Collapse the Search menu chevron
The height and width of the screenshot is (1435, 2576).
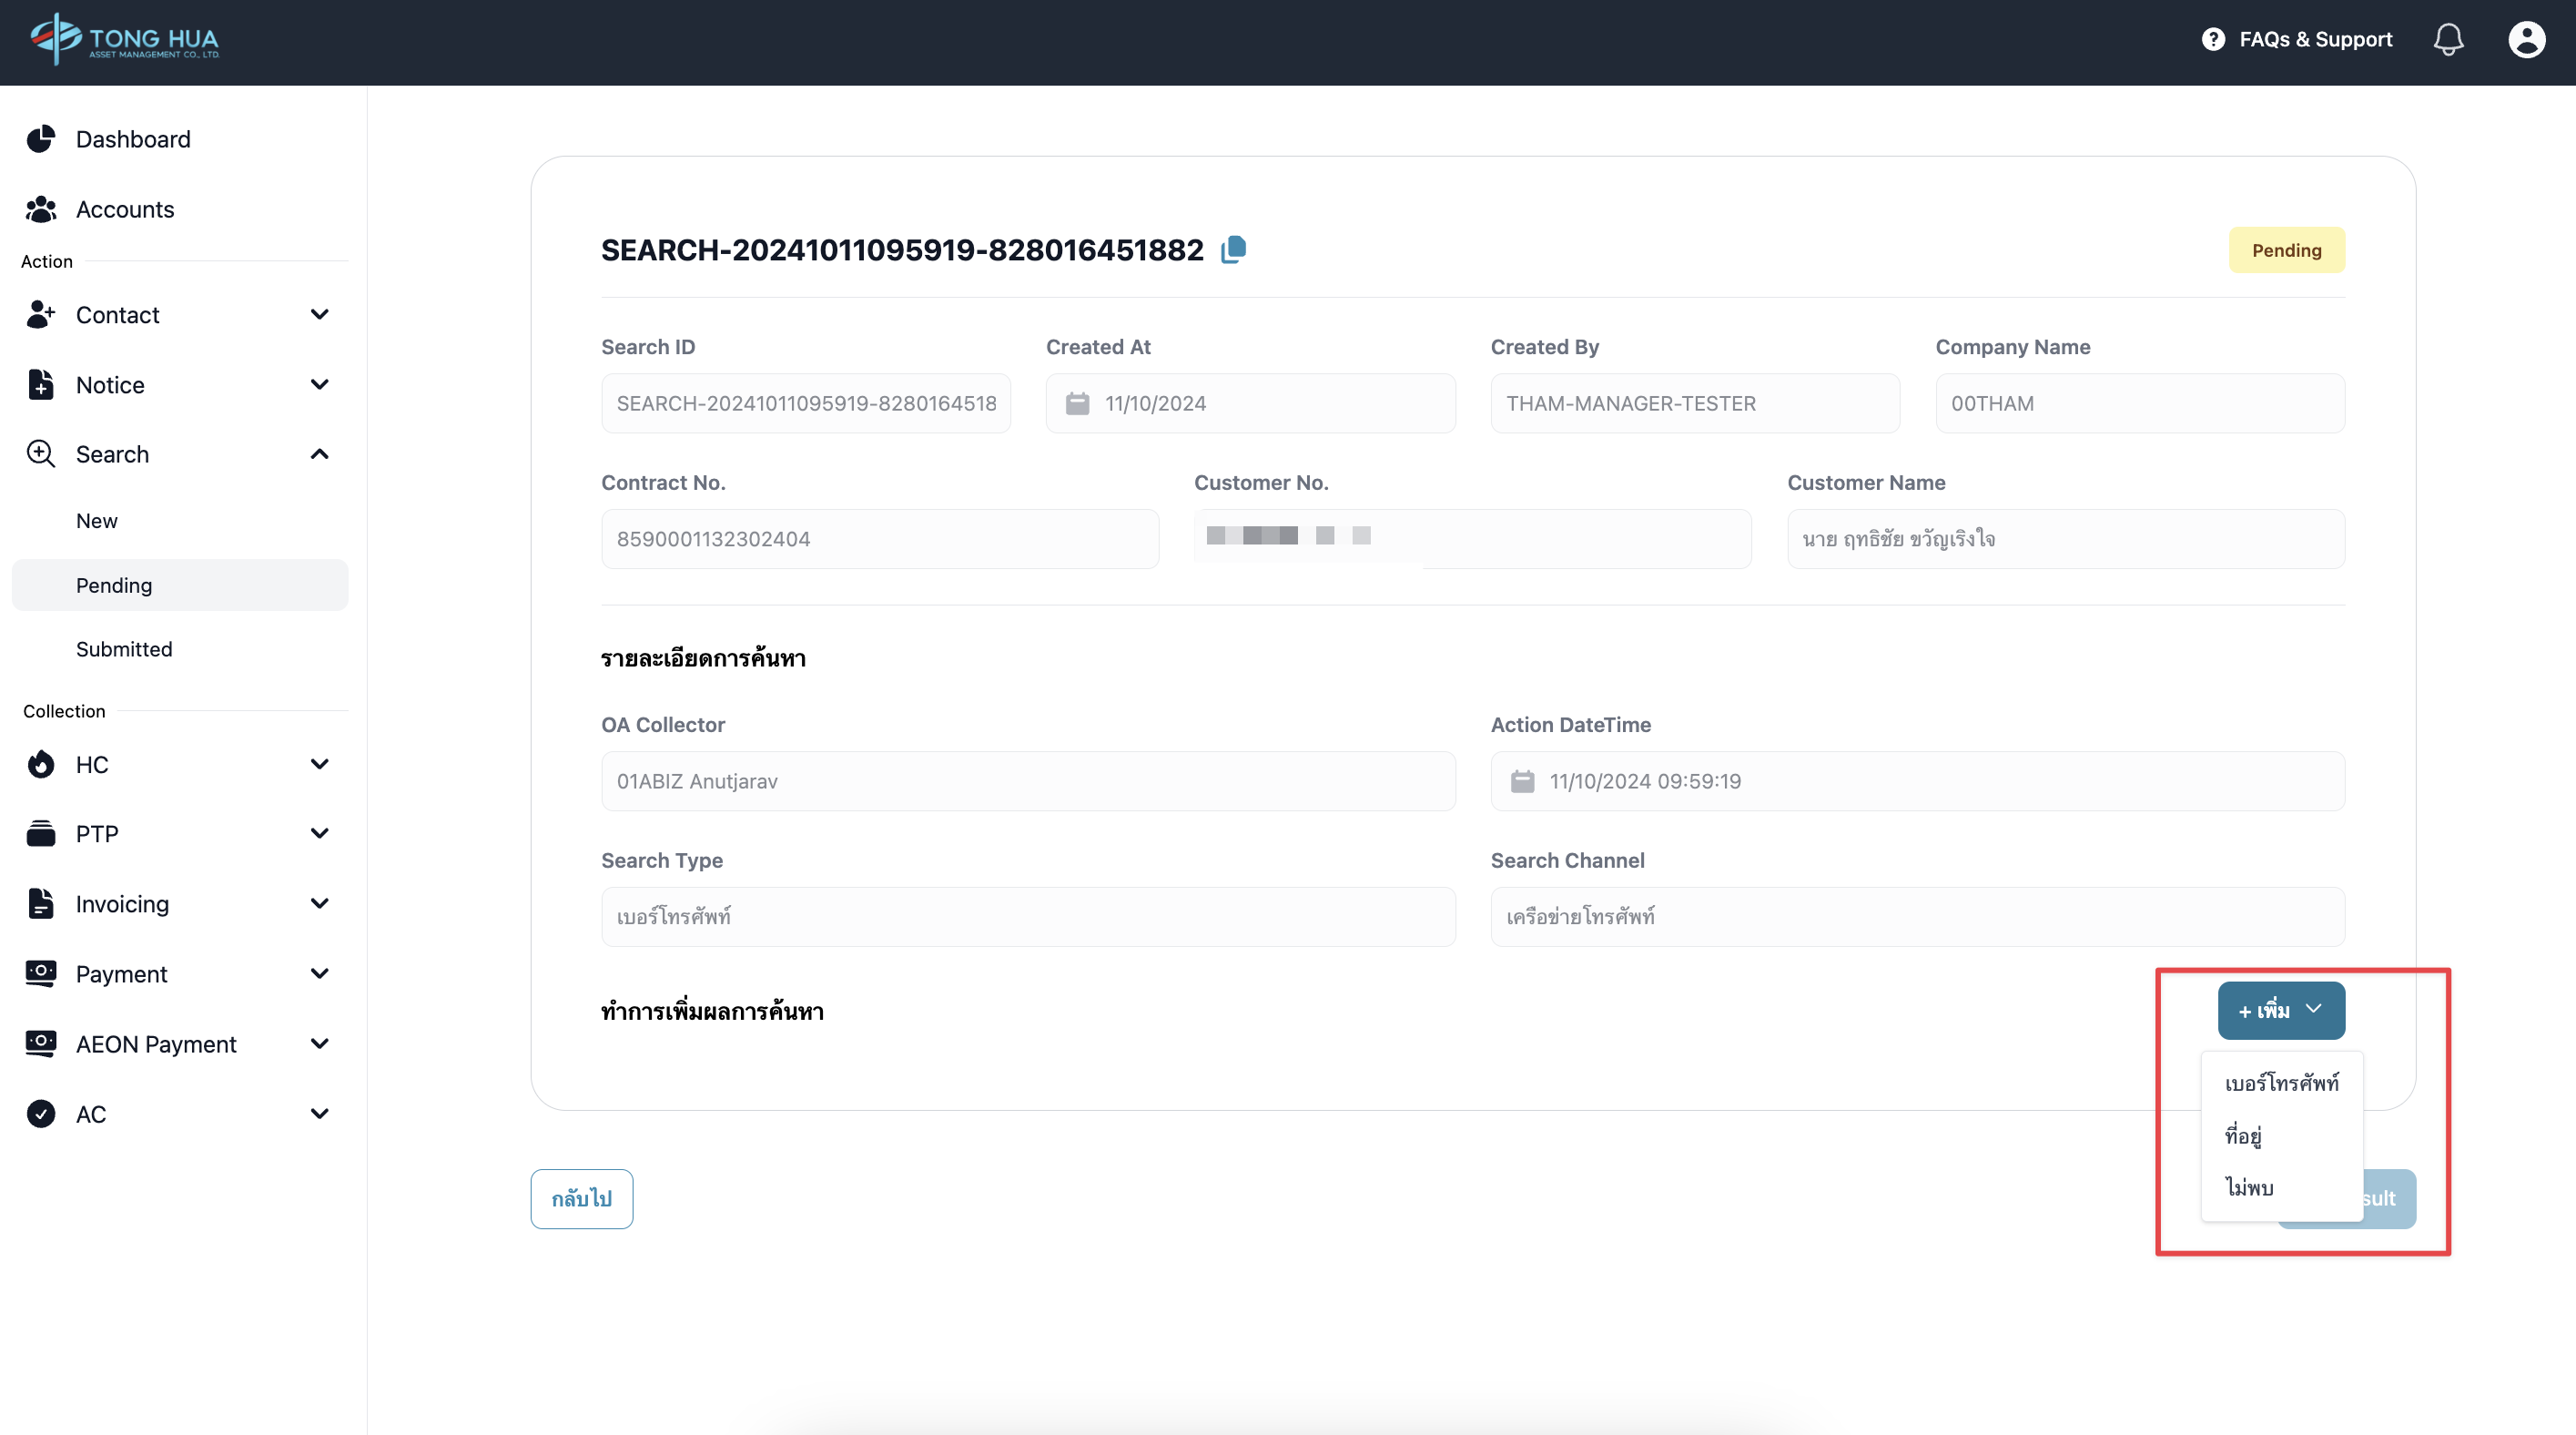319,454
